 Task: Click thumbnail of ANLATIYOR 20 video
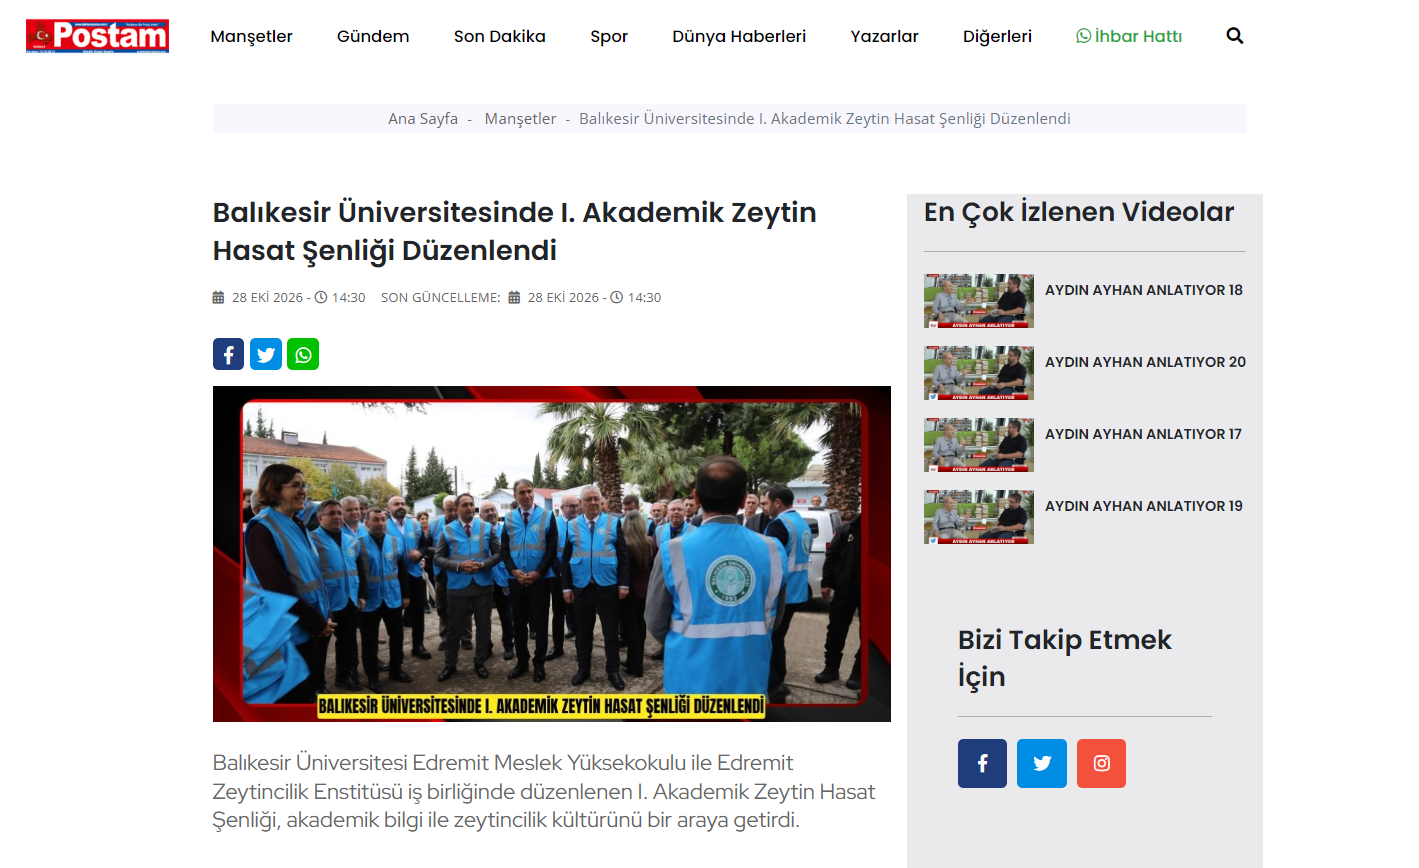[x=979, y=373]
